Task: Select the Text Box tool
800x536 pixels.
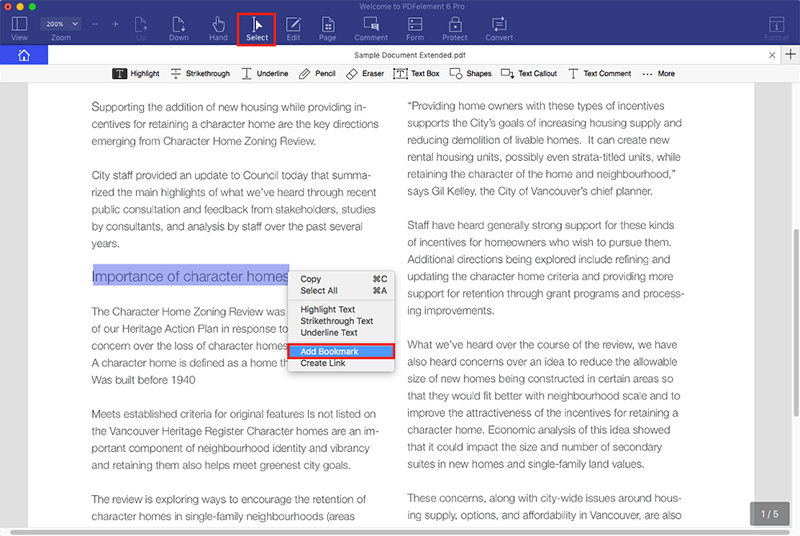Action: coord(416,73)
